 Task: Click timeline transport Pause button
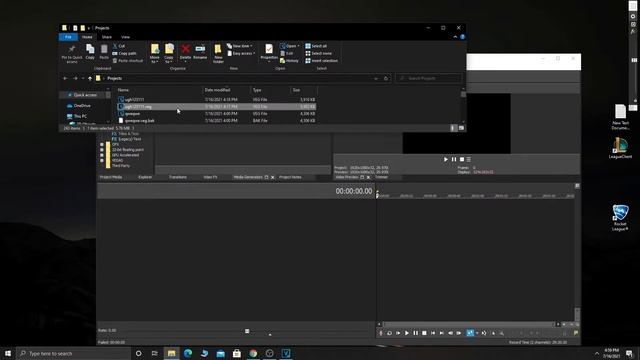click(x=416, y=333)
